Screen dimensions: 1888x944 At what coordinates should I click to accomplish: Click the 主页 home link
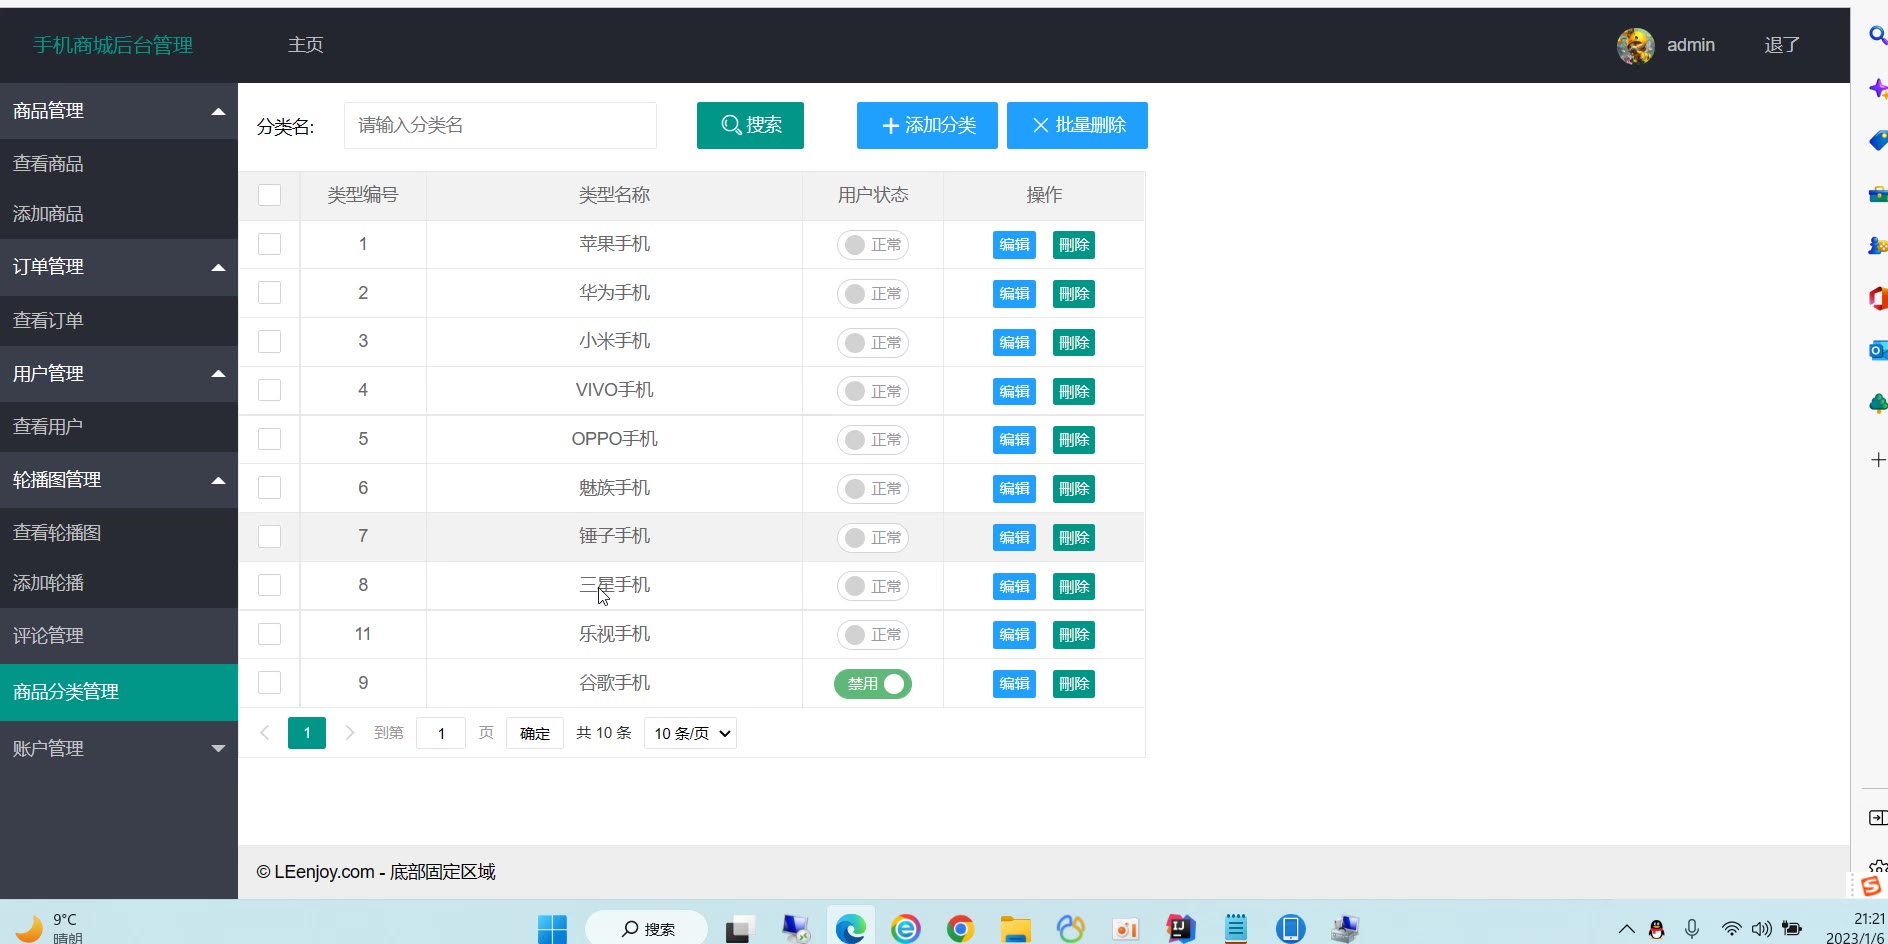click(305, 45)
